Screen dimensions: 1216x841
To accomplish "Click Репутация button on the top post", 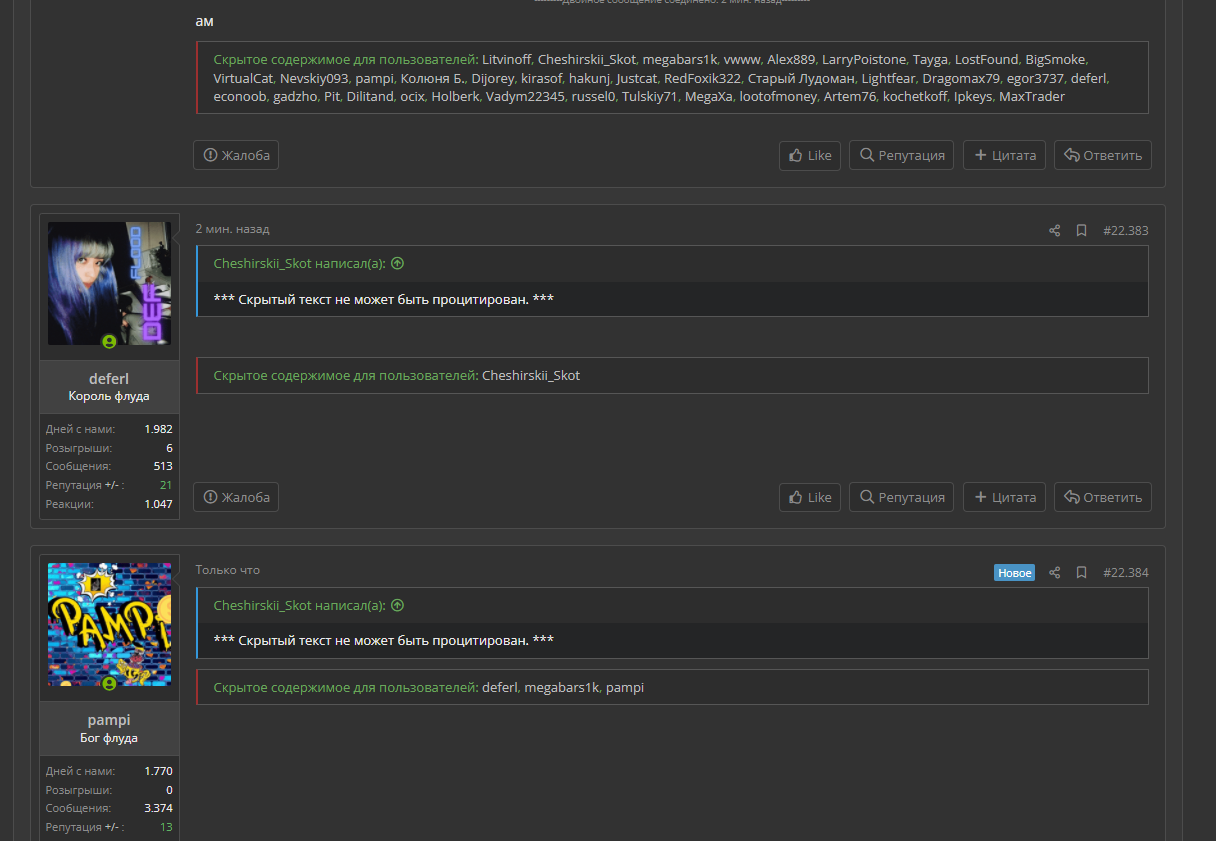I will (x=902, y=155).
